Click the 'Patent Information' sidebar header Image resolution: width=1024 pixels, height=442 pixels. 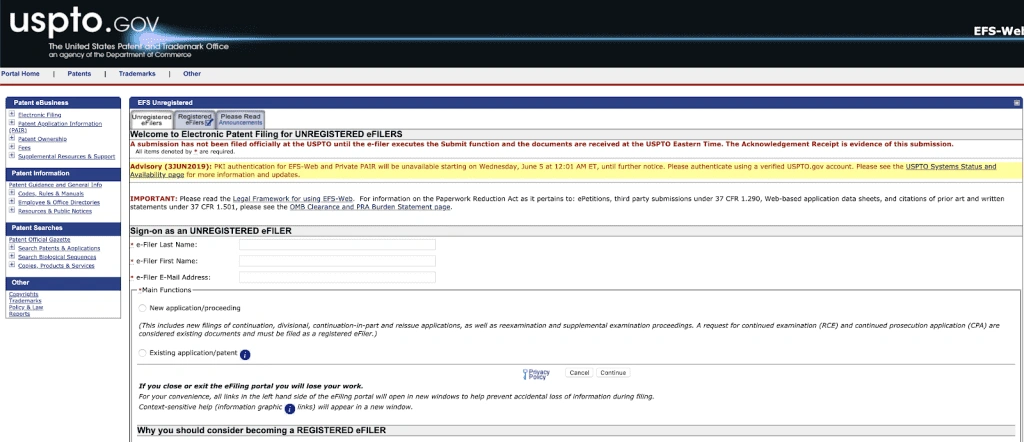point(63,173)
